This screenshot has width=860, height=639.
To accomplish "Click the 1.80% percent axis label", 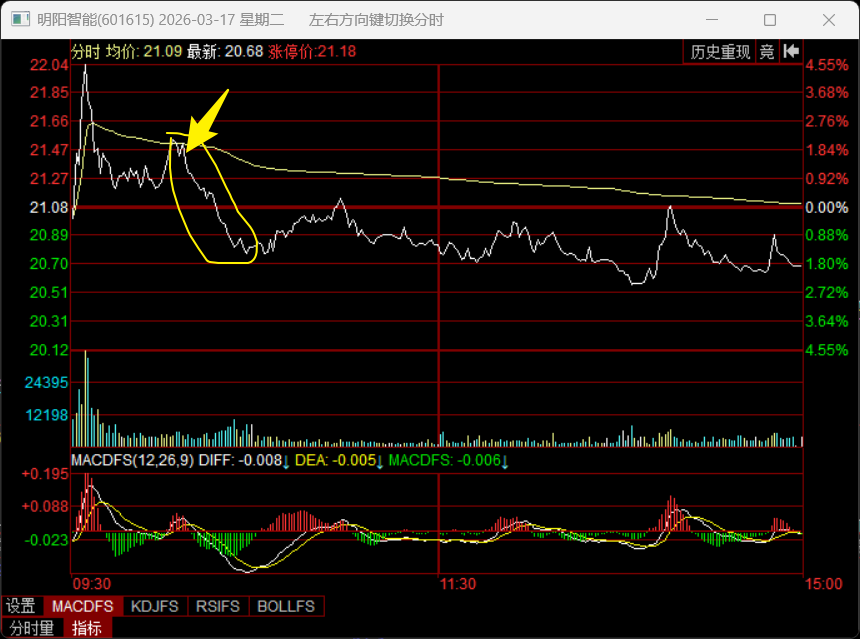I will (x=827, y=264).
